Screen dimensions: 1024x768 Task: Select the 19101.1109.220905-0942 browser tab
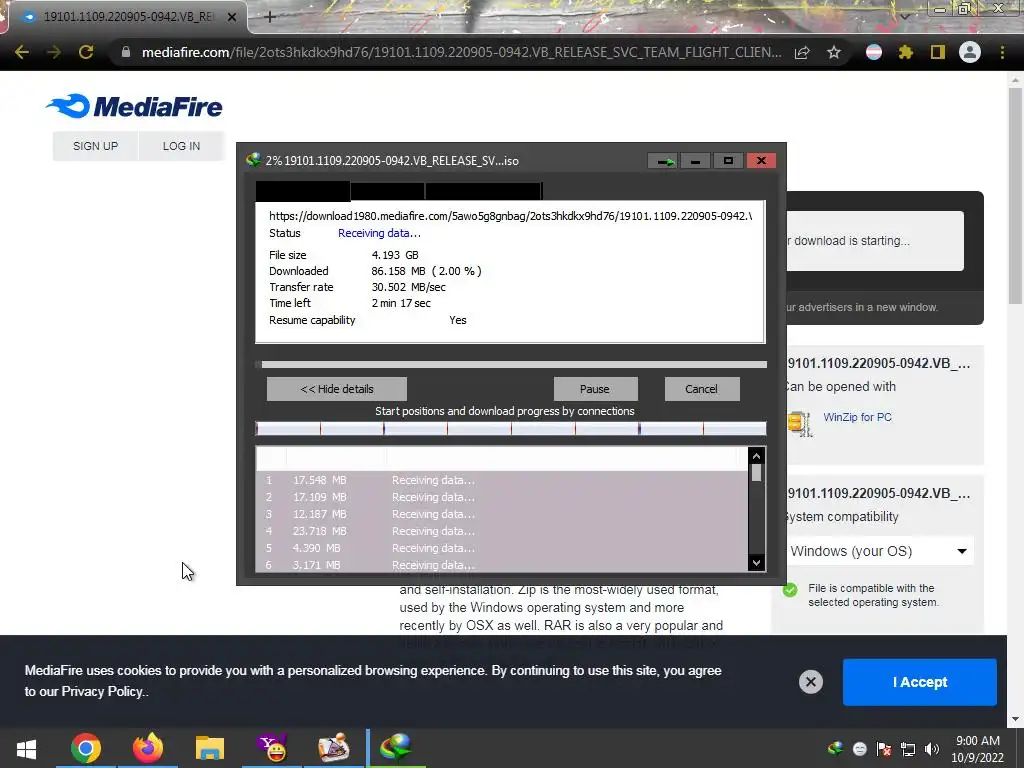point(128,17)
